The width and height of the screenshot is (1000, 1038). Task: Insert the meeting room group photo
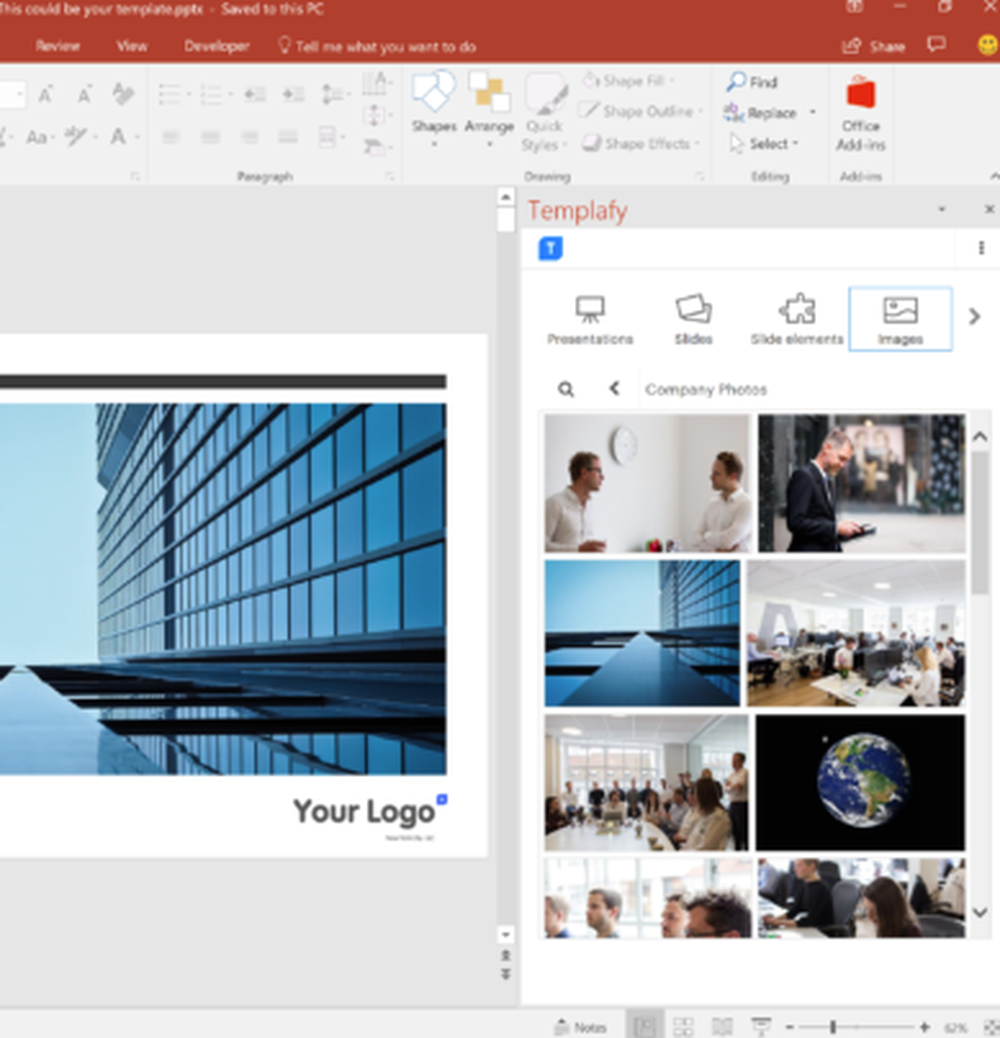point(646,782)
